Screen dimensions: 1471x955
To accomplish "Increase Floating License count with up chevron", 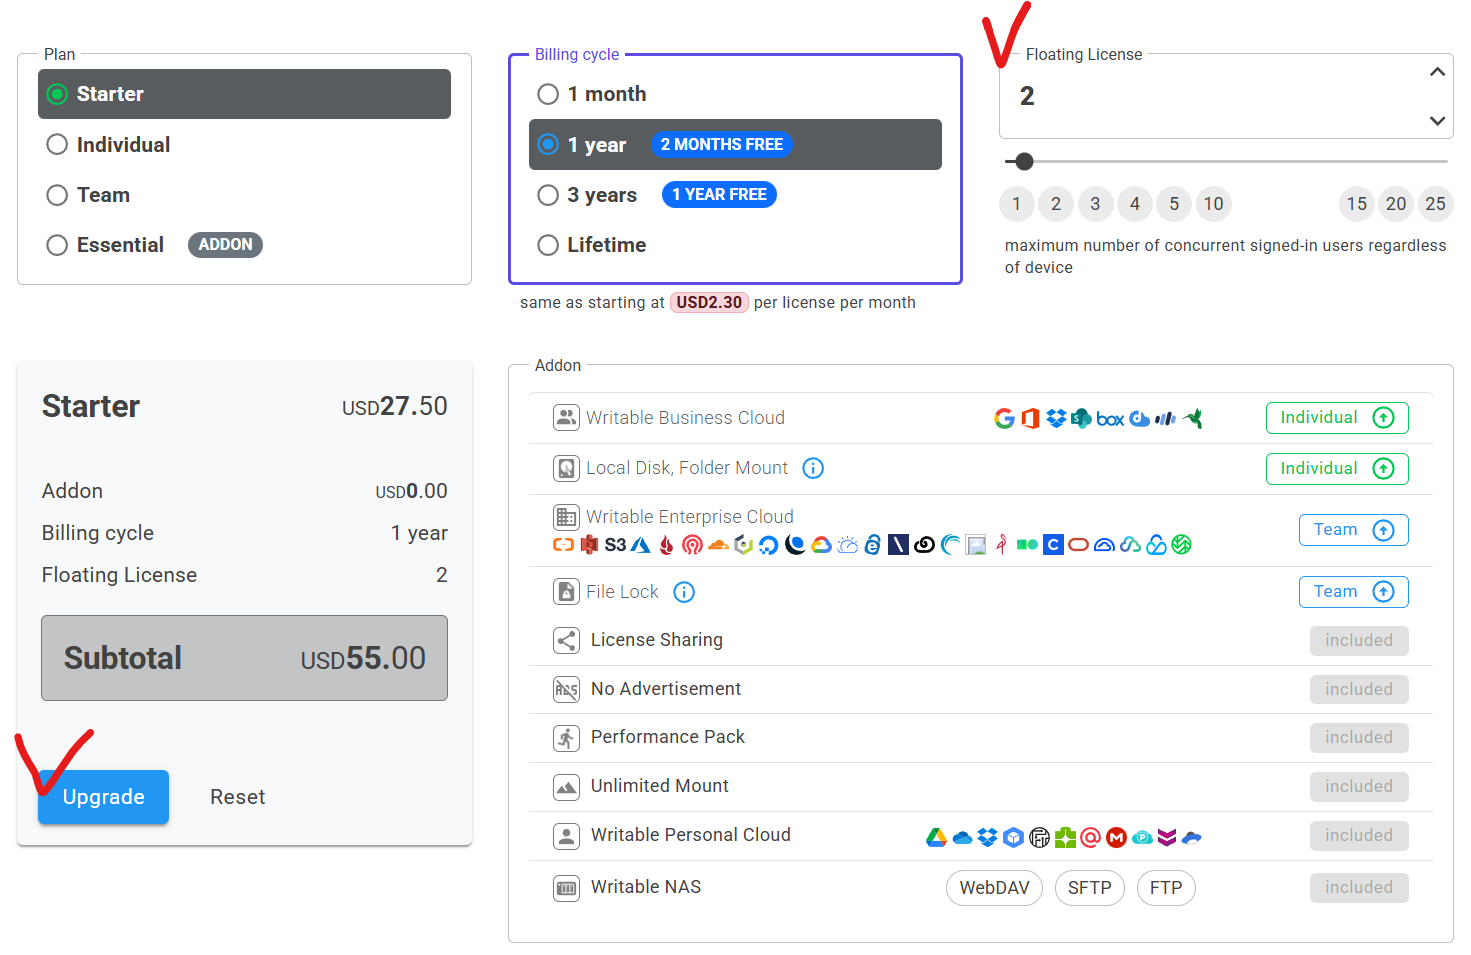I will pos(1437,72).
